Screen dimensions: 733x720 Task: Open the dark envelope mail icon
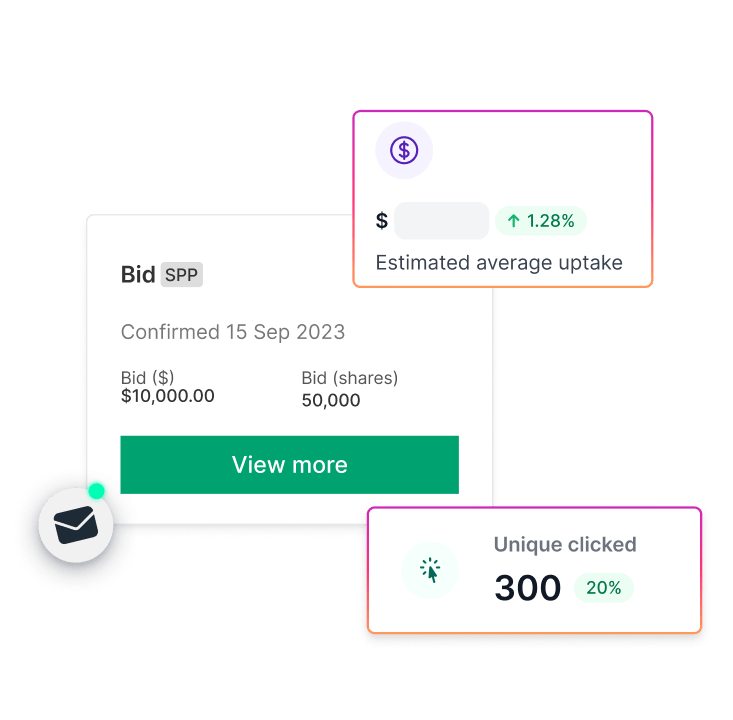(76, 525)
